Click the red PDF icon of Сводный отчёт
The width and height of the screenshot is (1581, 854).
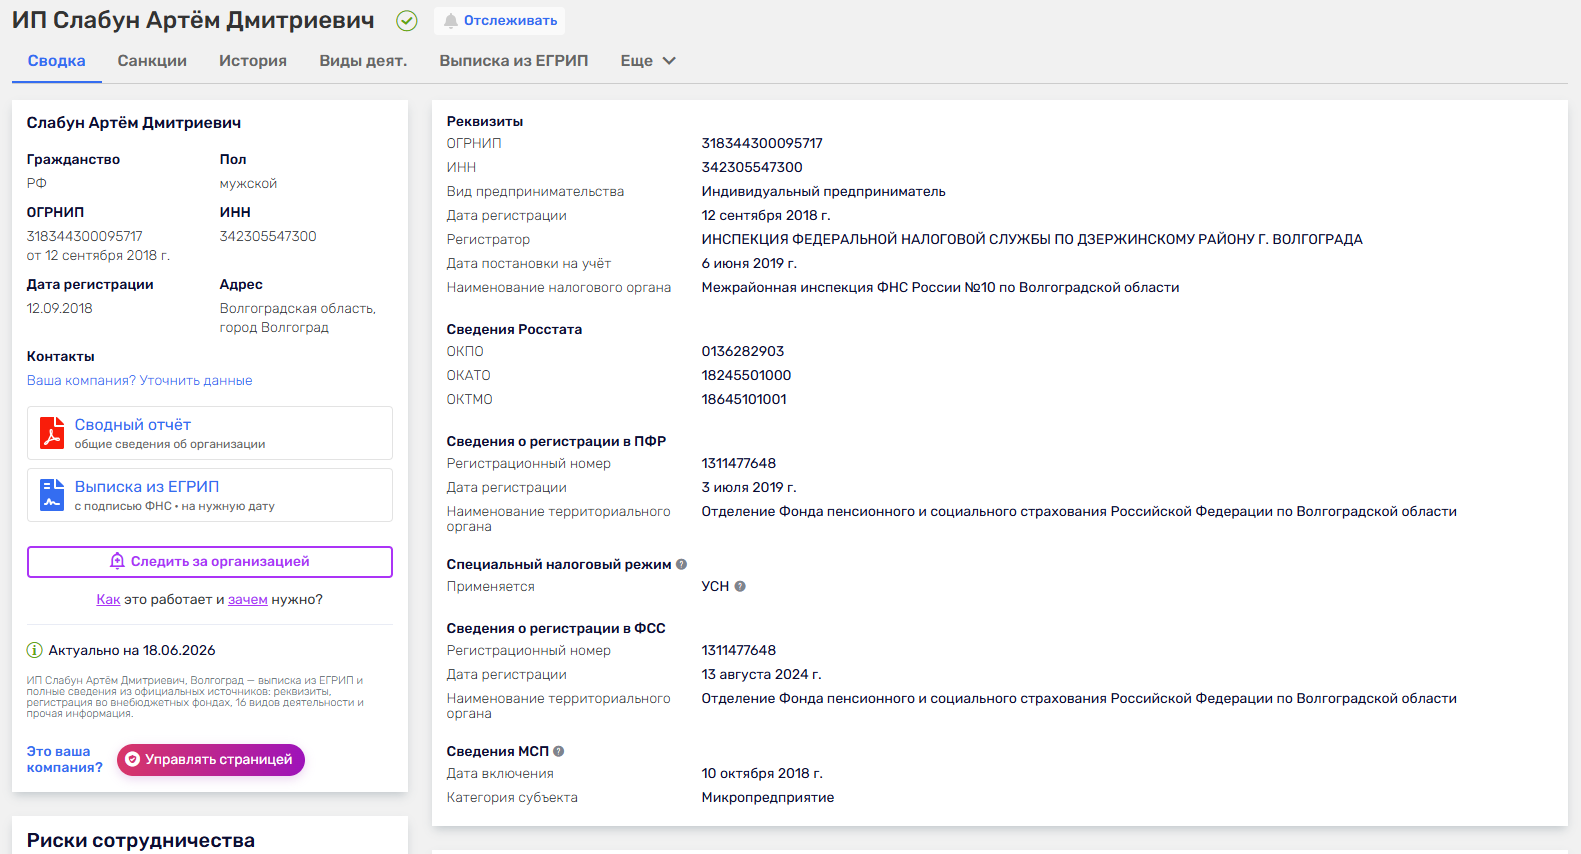pos(52,433)
